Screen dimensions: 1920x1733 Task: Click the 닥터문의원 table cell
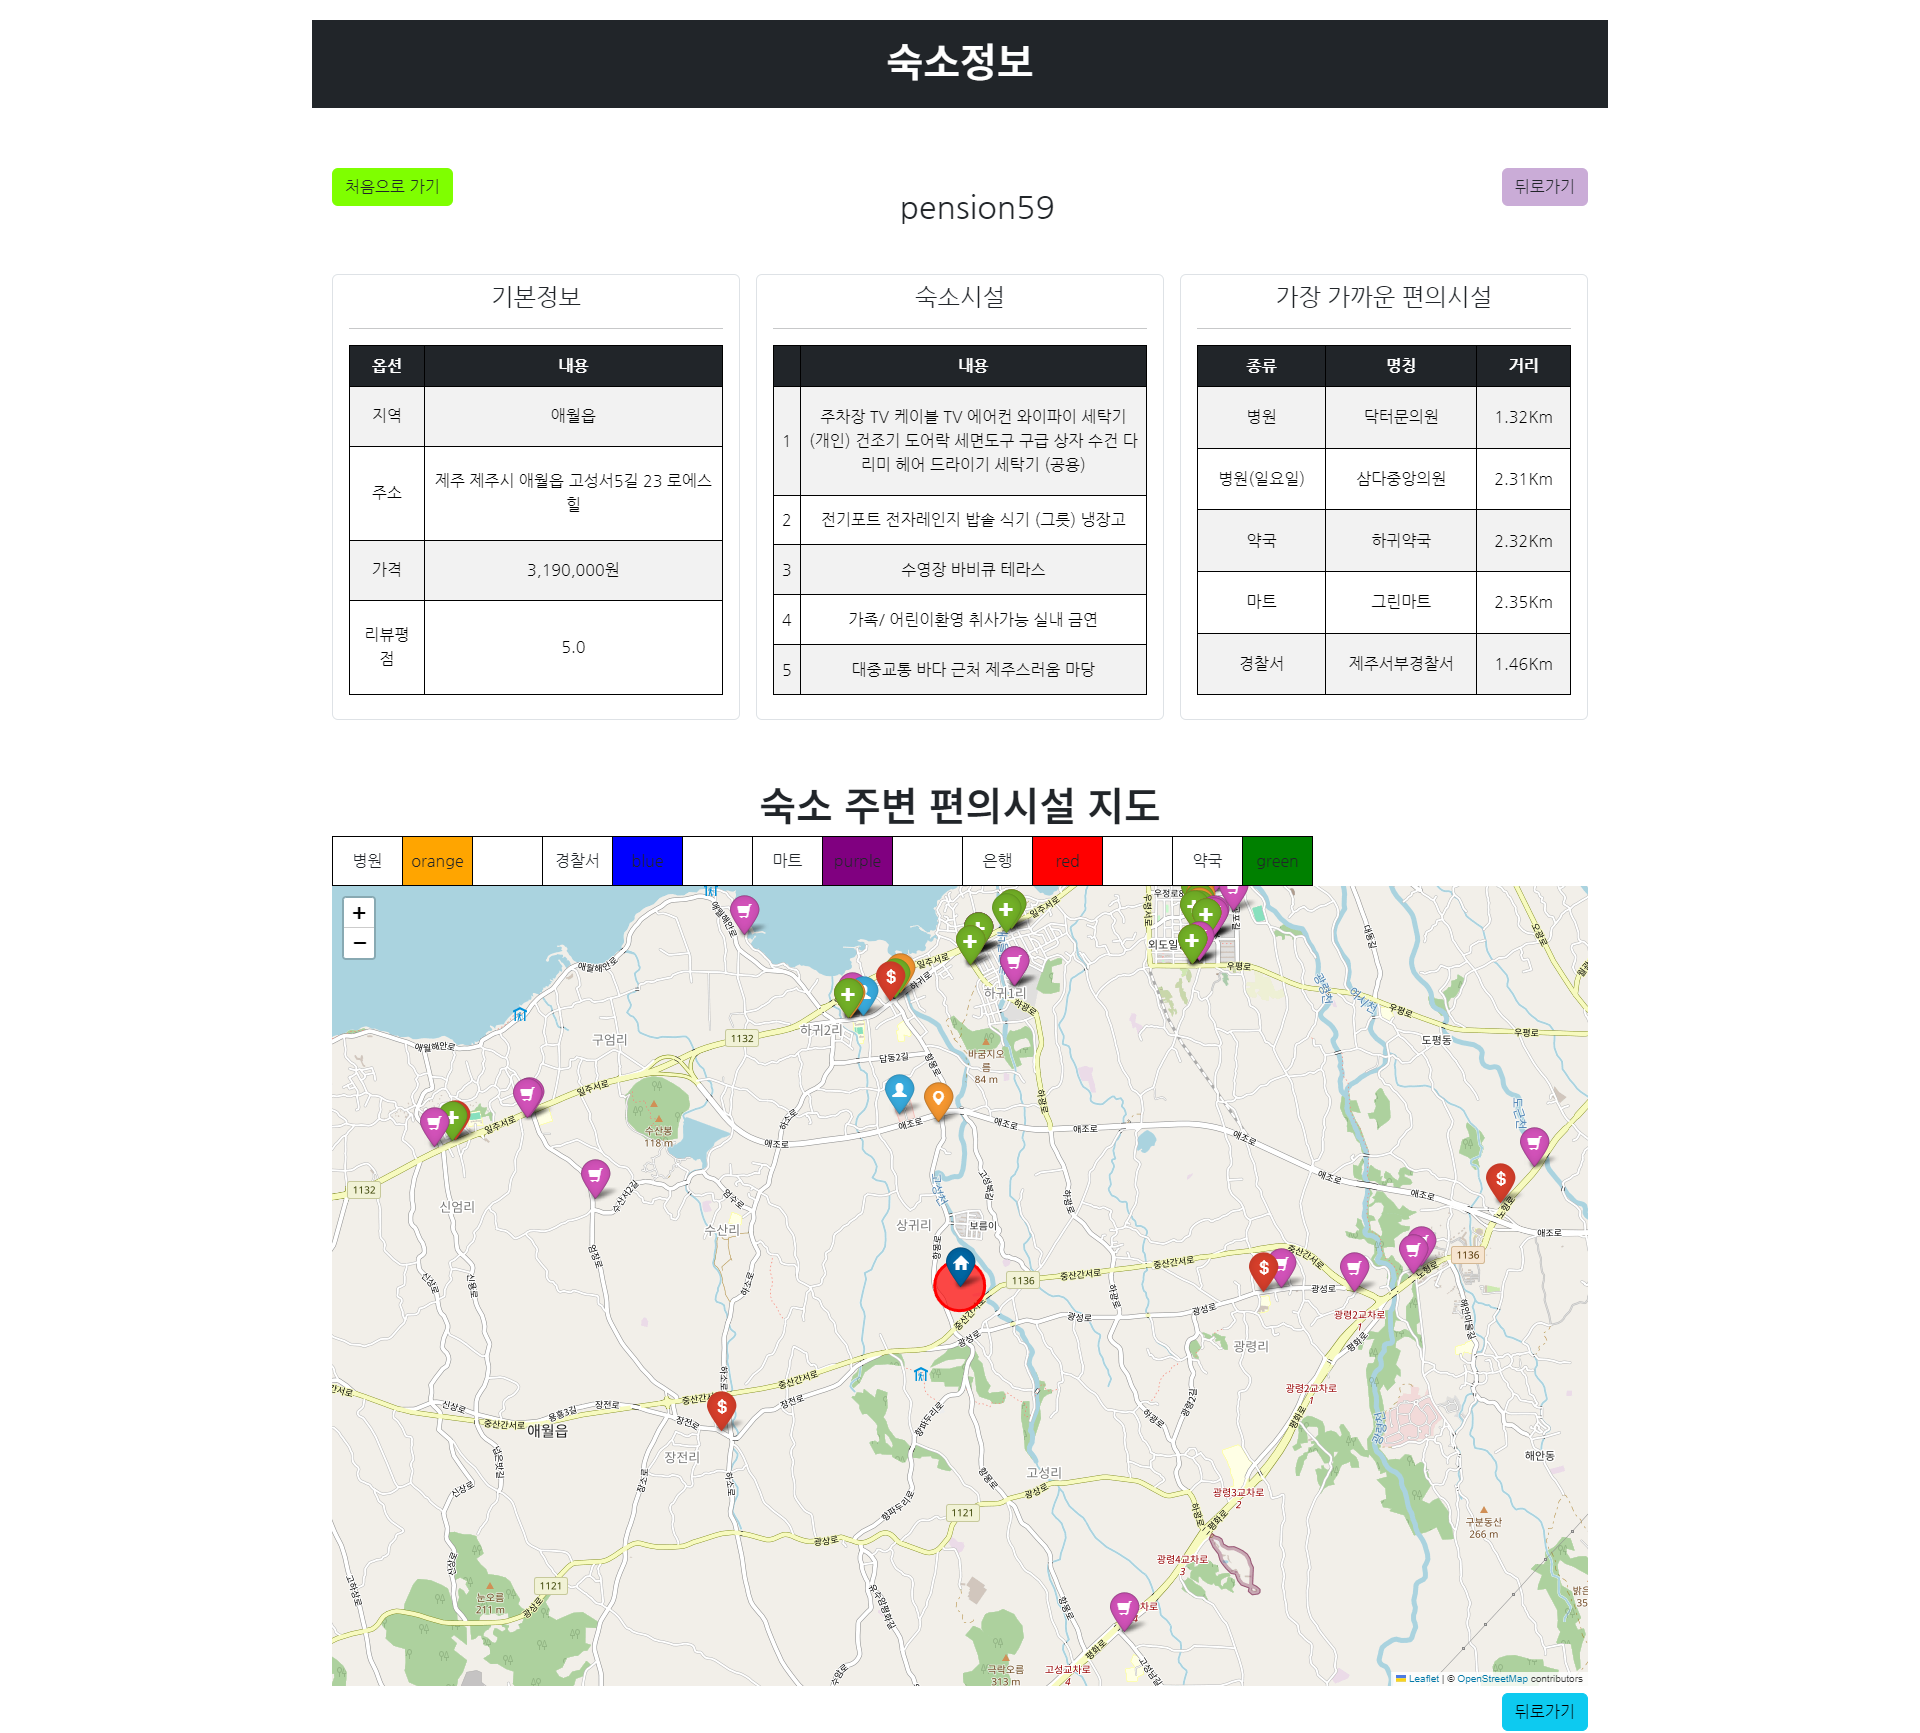coord(1400,417)
